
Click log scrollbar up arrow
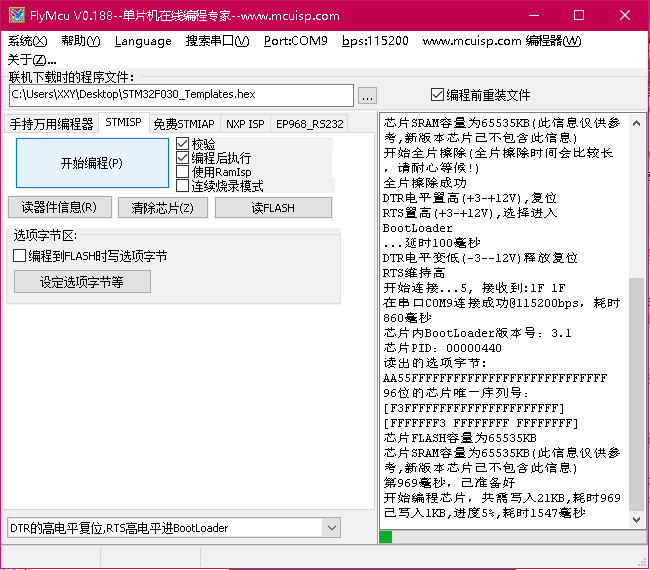636,123
